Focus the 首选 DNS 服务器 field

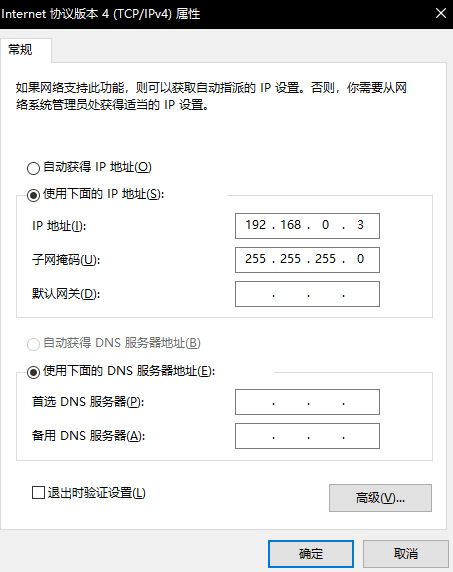point(307,402)
